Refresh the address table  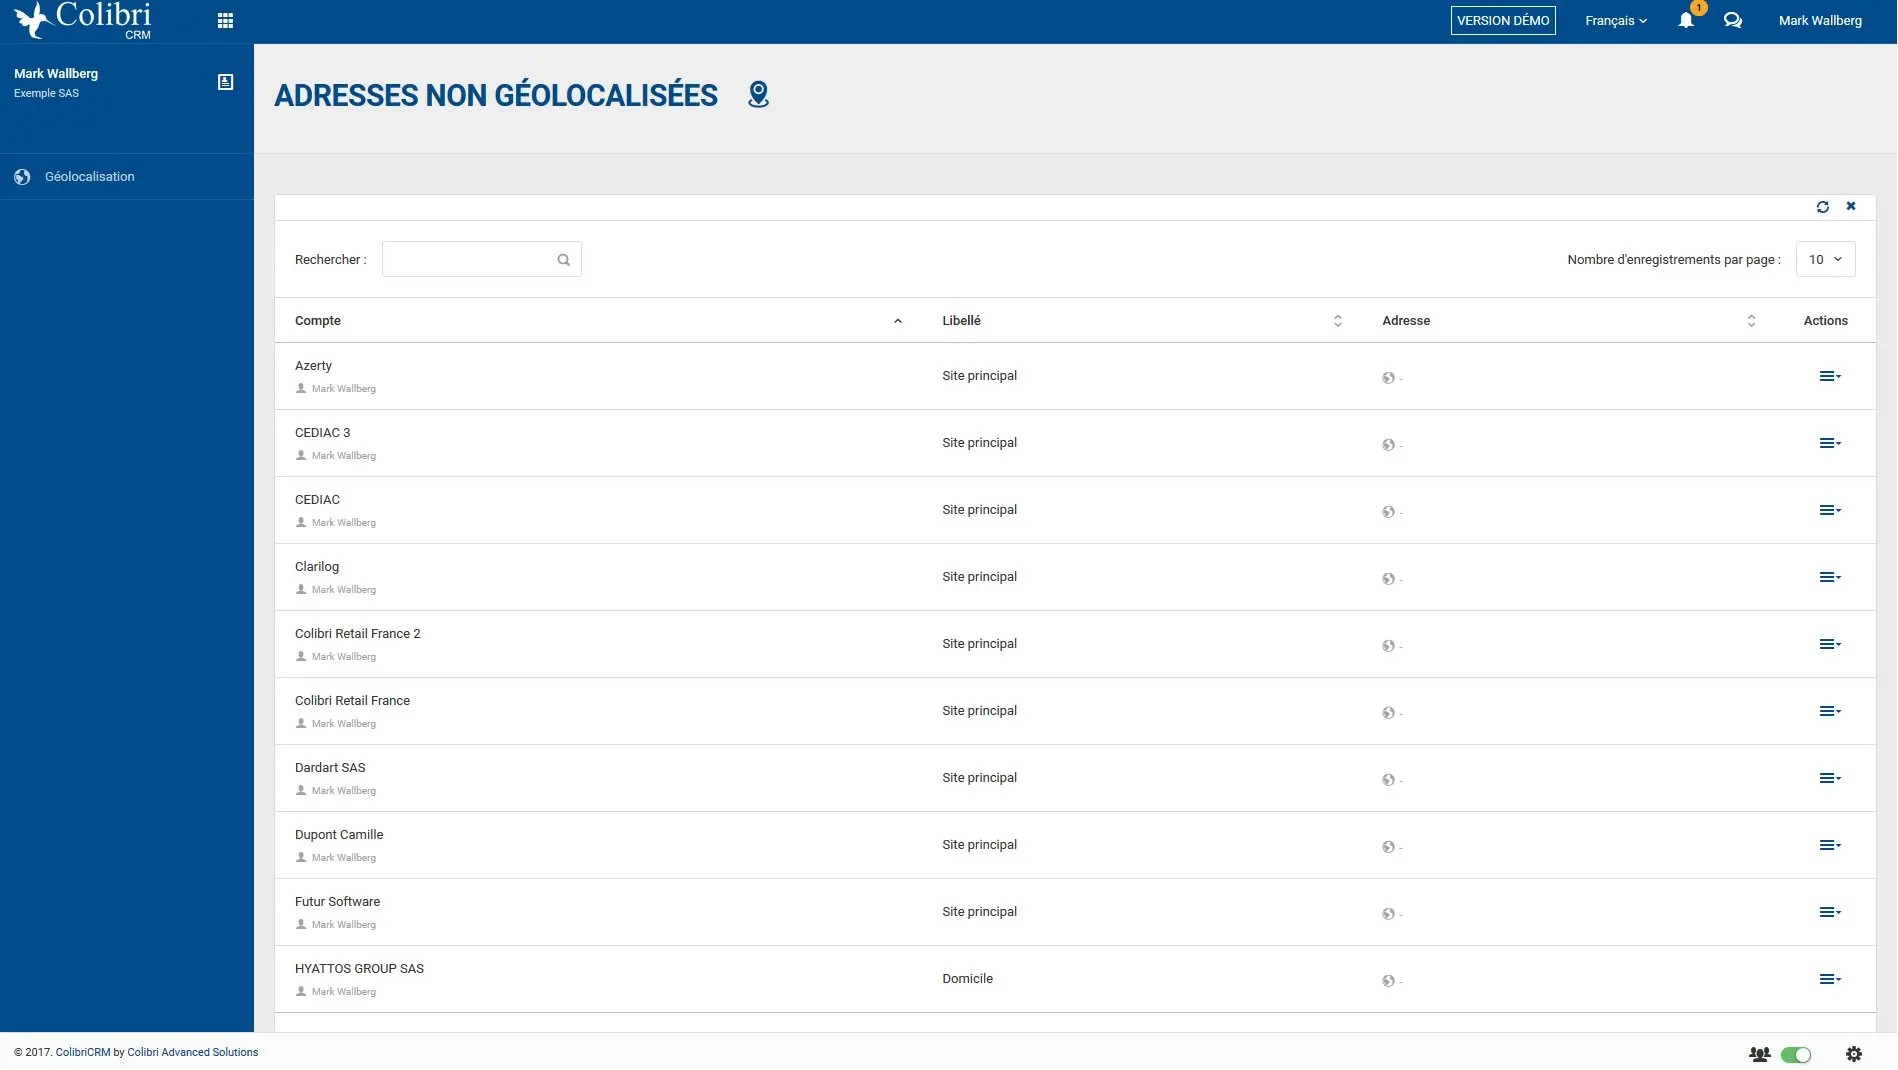tap(1823, 207)
